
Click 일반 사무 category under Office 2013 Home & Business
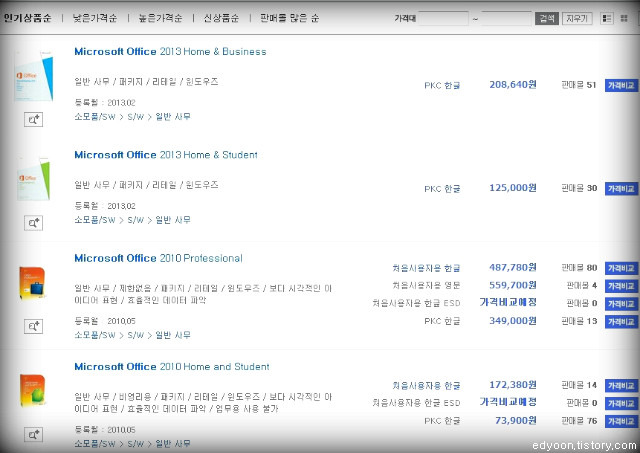pyautogui.click(x=173, y=117)
